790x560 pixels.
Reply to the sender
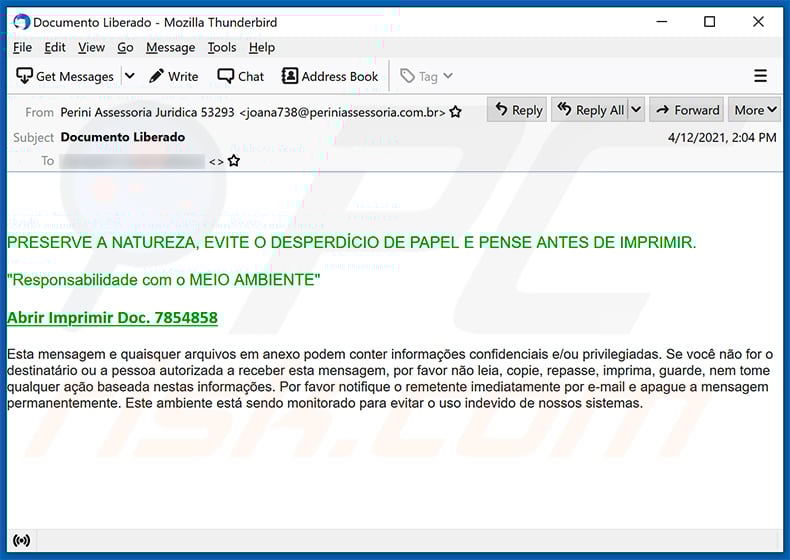tap(517, 109)
